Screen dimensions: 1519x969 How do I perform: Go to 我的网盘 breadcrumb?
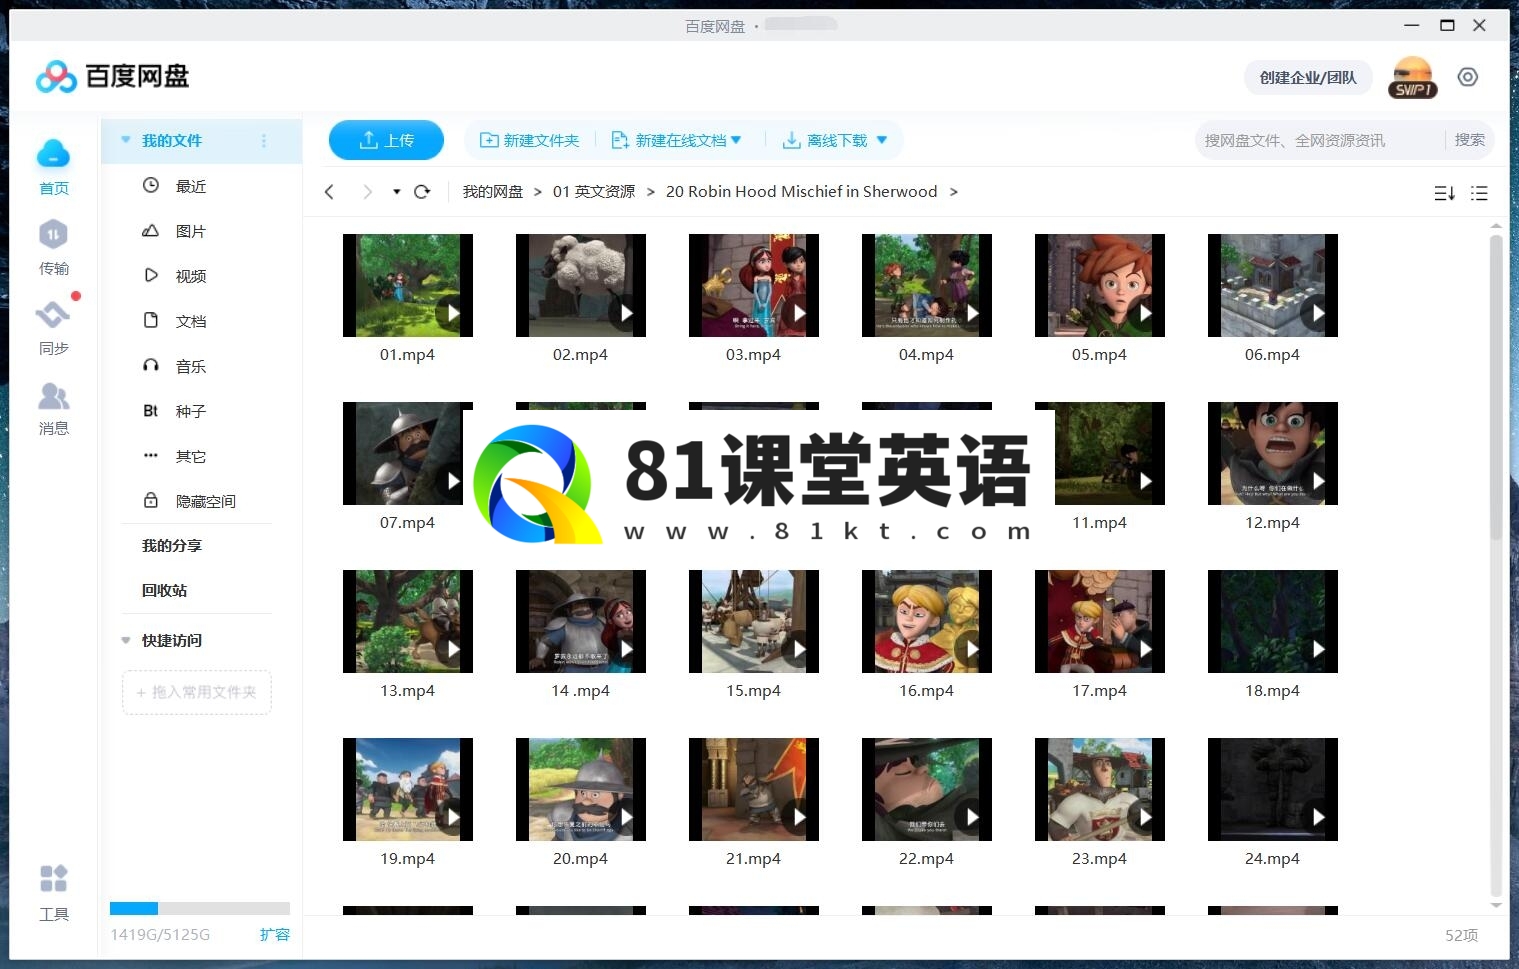[x=492, y=192]
